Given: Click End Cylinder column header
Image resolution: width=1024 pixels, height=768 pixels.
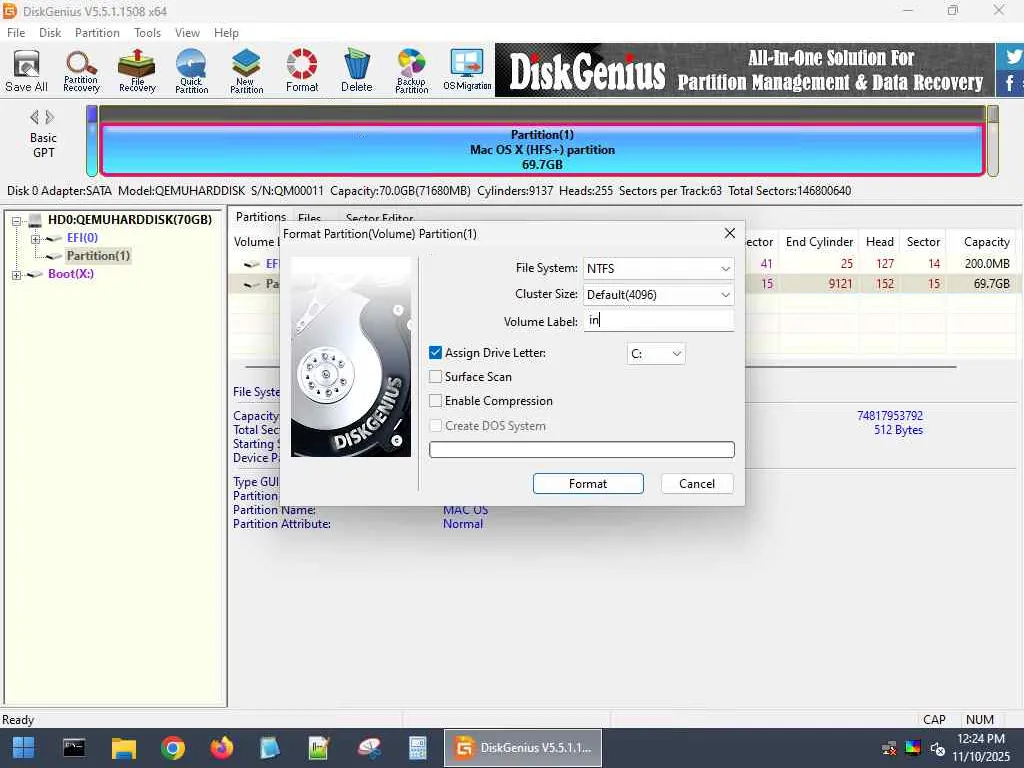Looking at the screenshot, I should 819,242.
